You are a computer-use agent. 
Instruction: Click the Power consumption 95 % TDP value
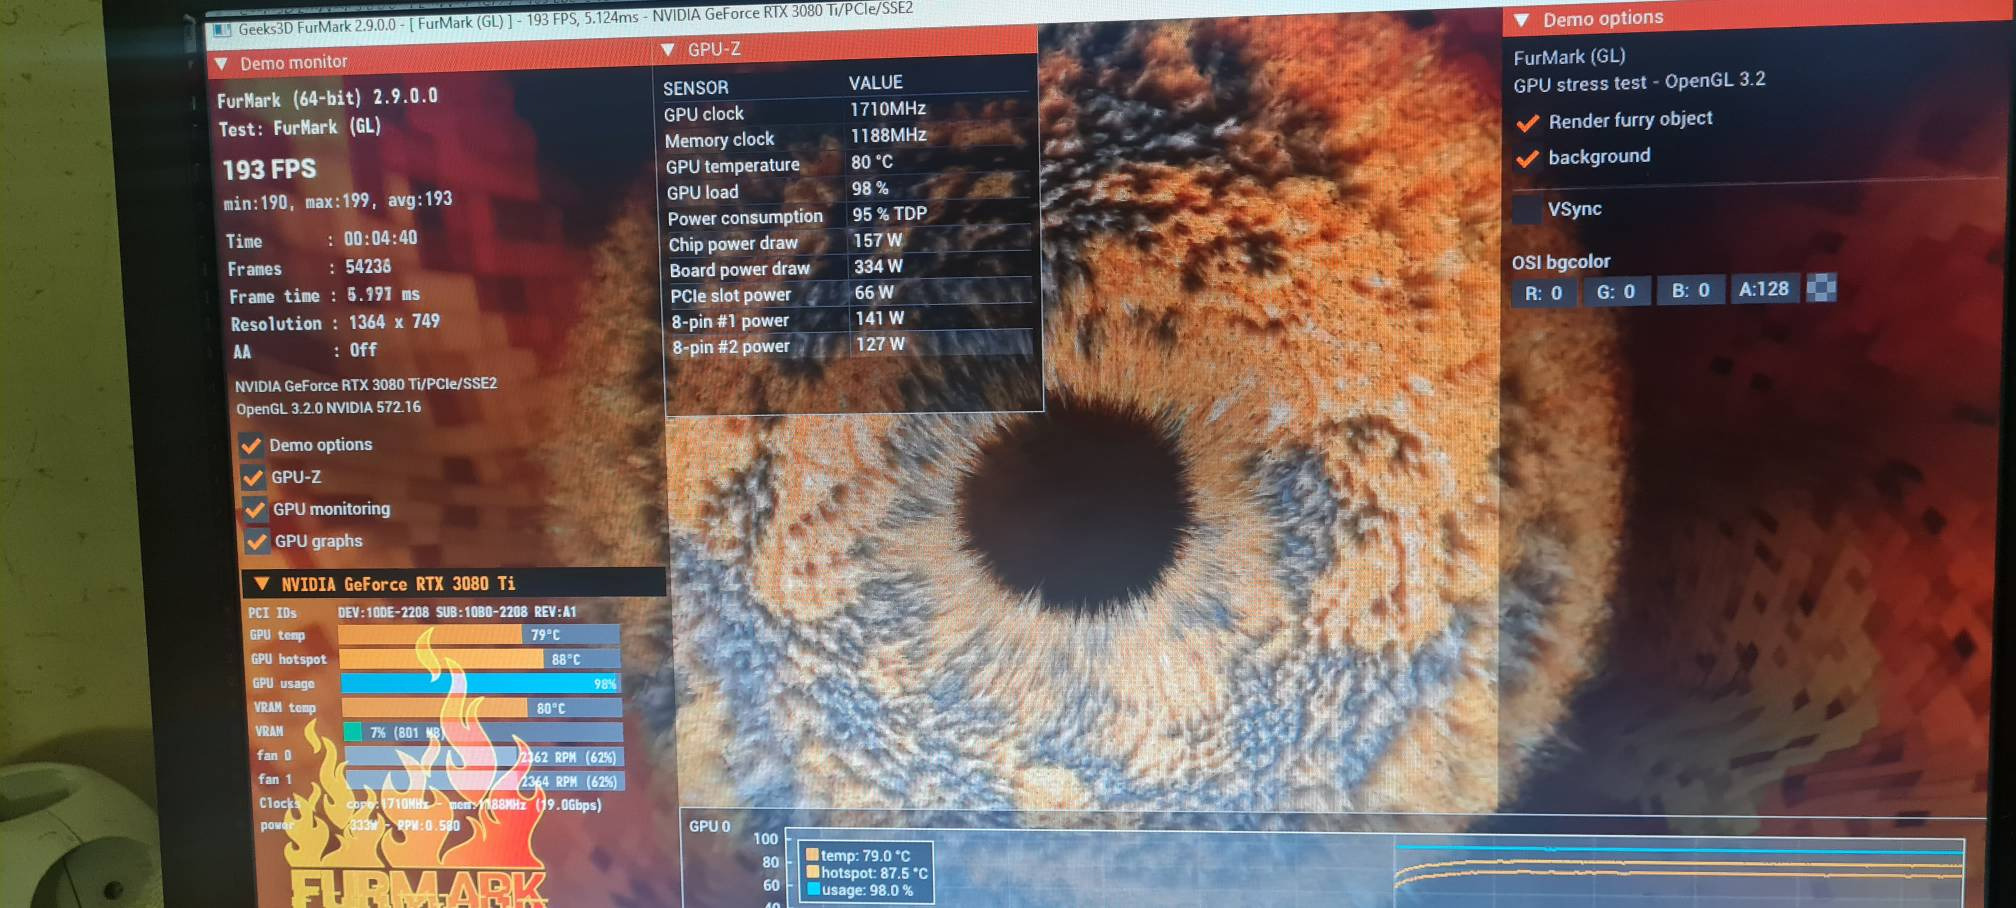(x=890, y=214)
